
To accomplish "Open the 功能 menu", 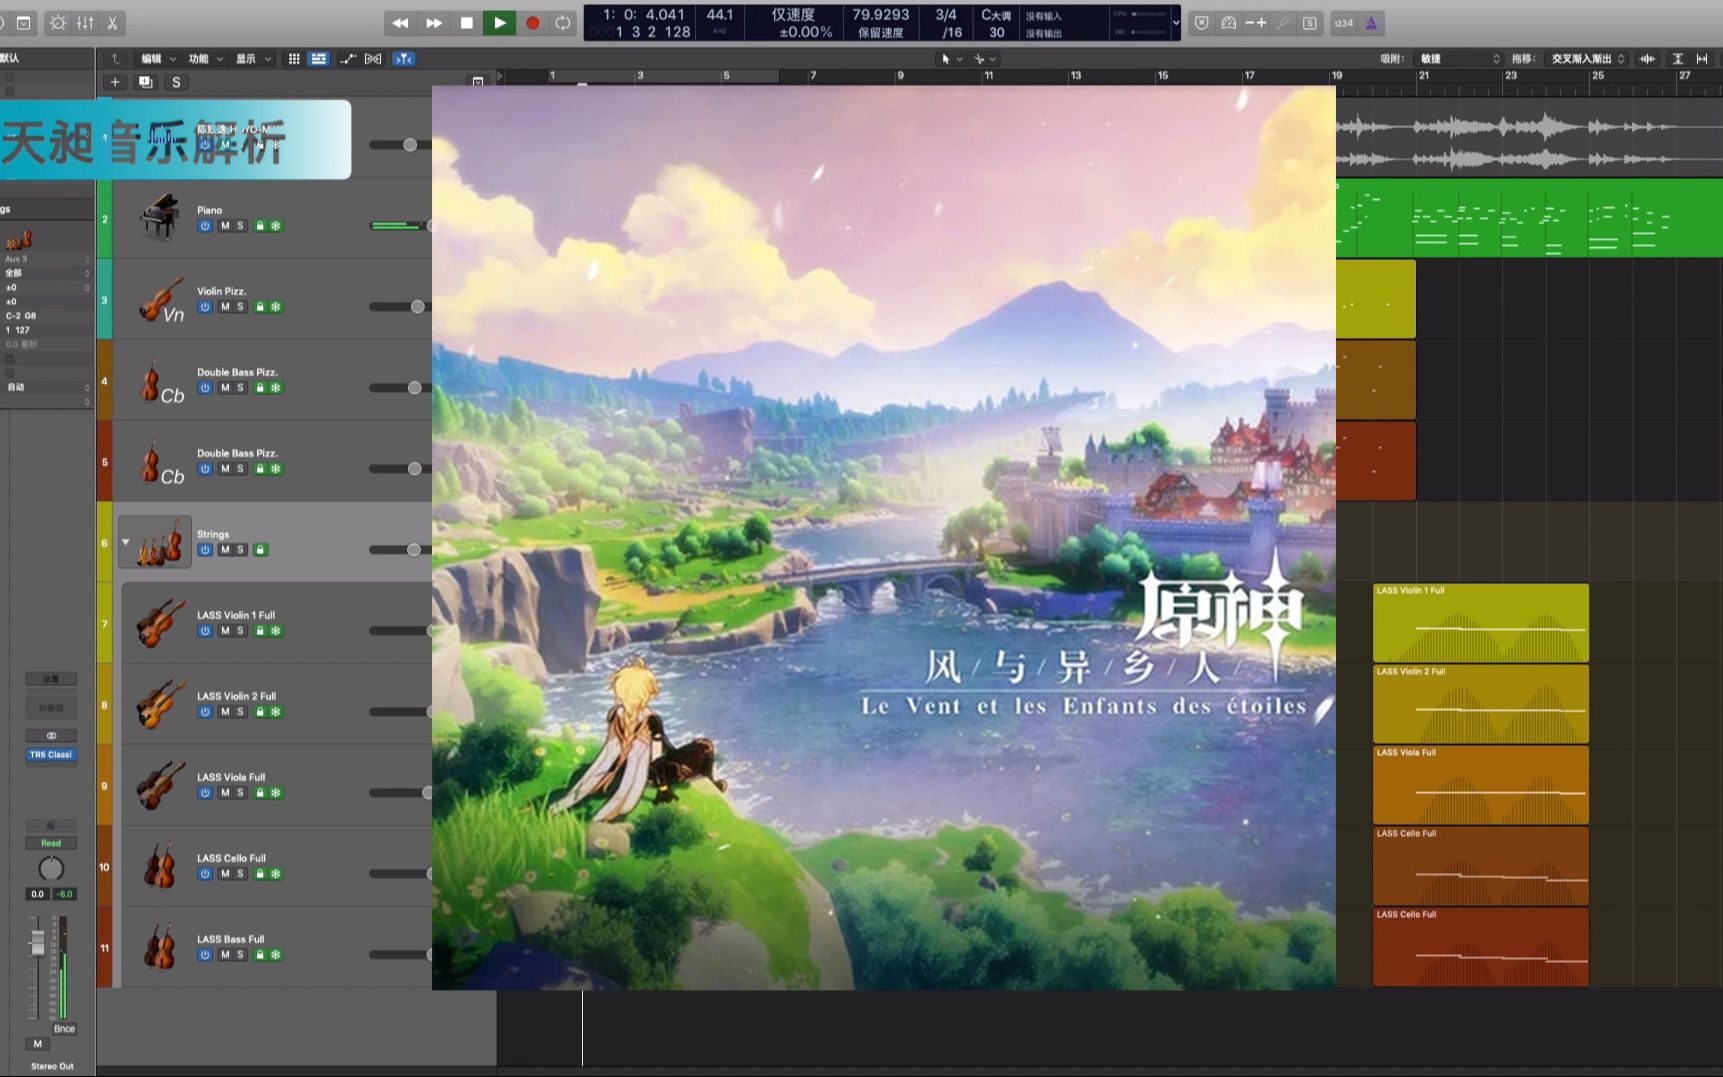I will coord(205,59).
